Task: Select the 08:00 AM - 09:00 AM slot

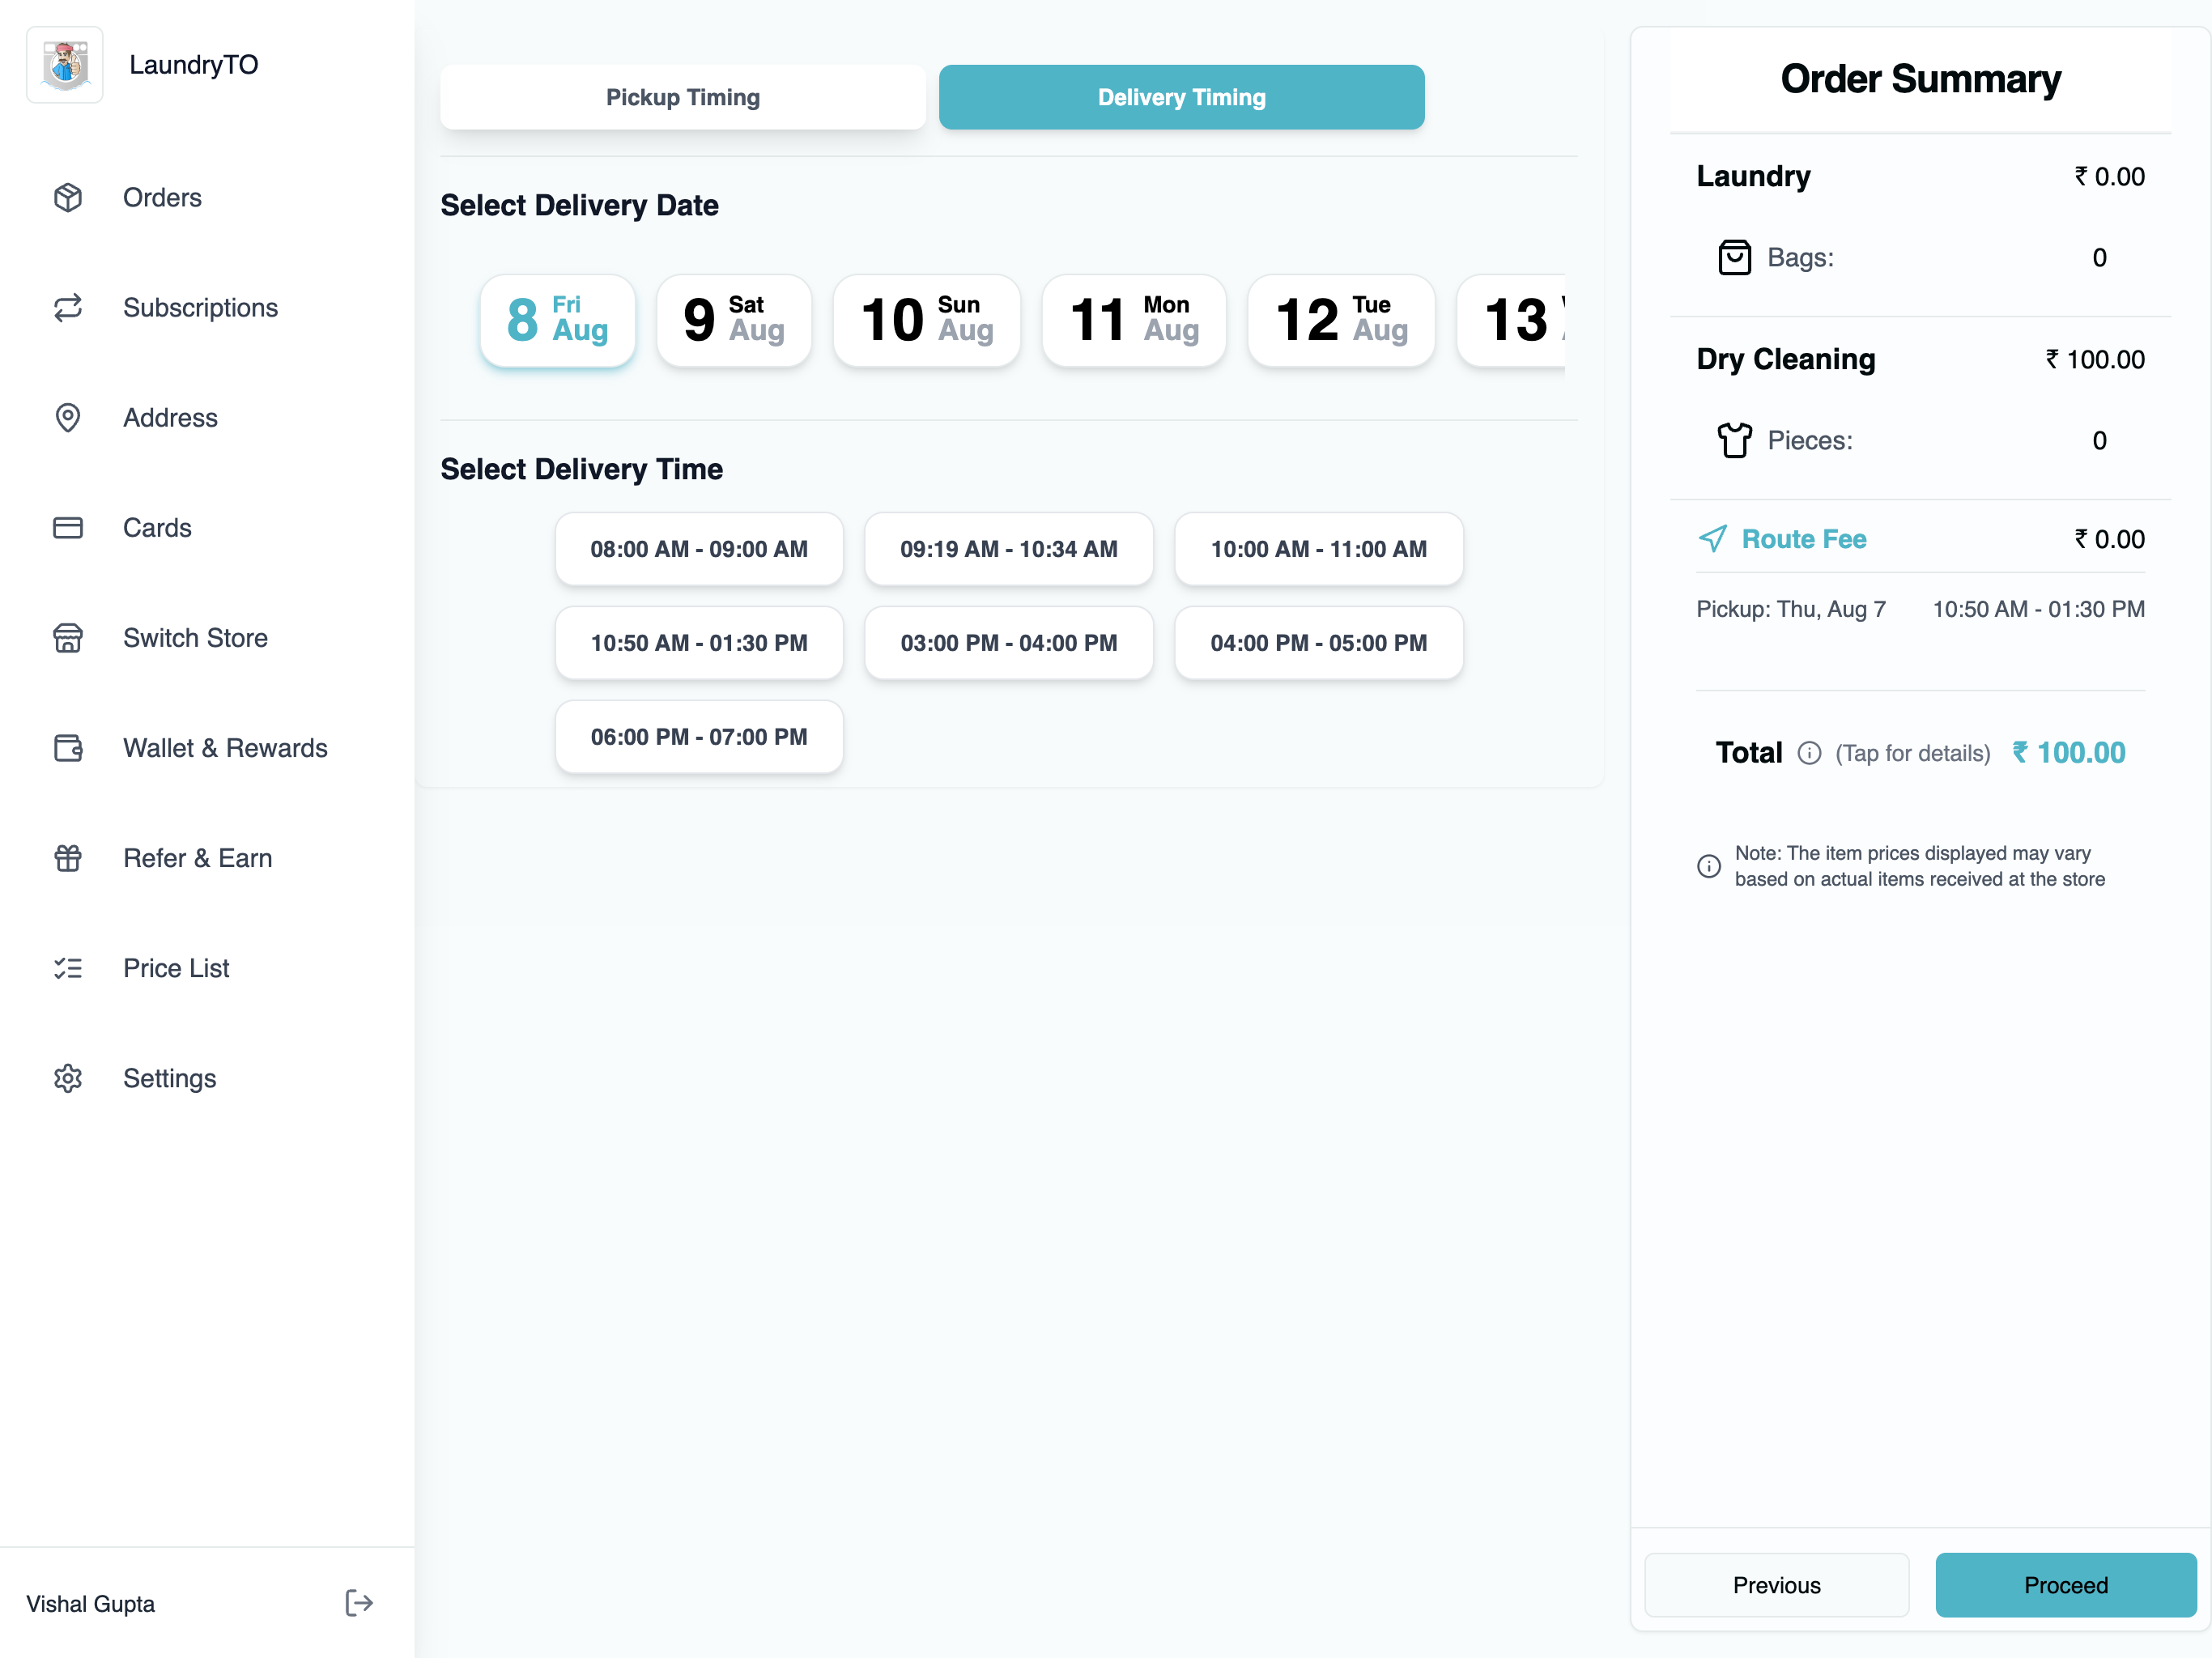Action: [699, 549]
